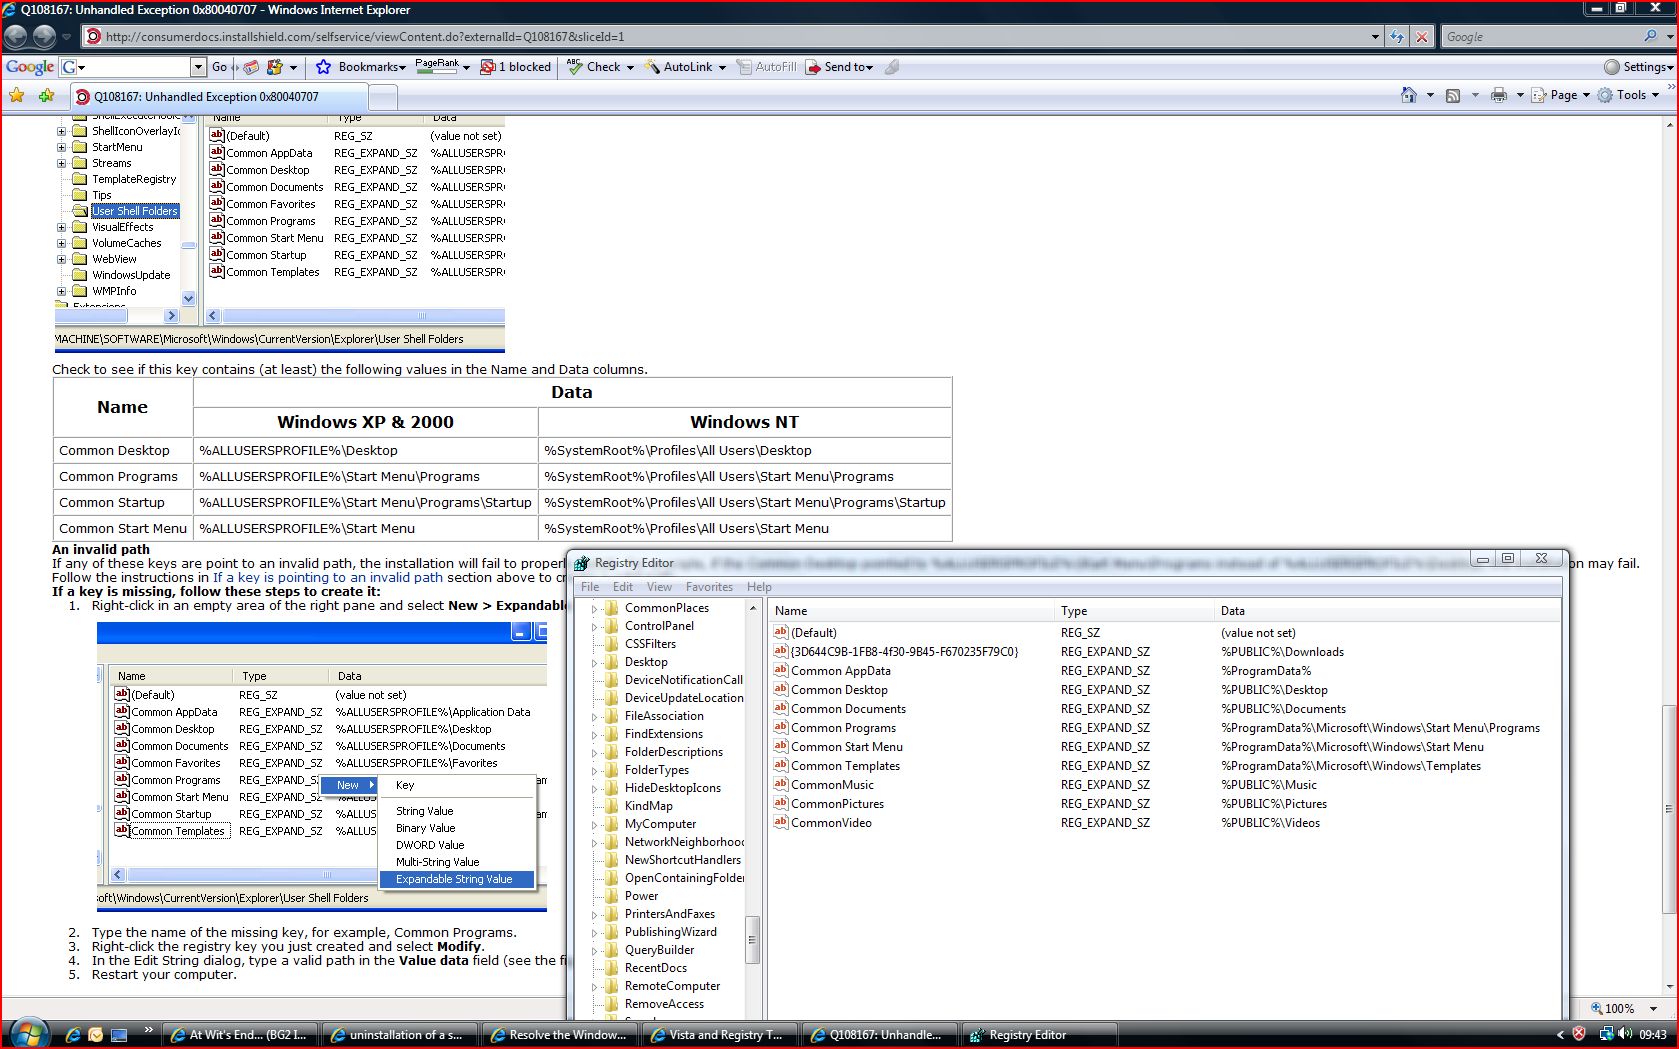This screenshot has width=1679, height=1049.
Task: Expand the CommonPlaces tree node
Action: (594, 608)
